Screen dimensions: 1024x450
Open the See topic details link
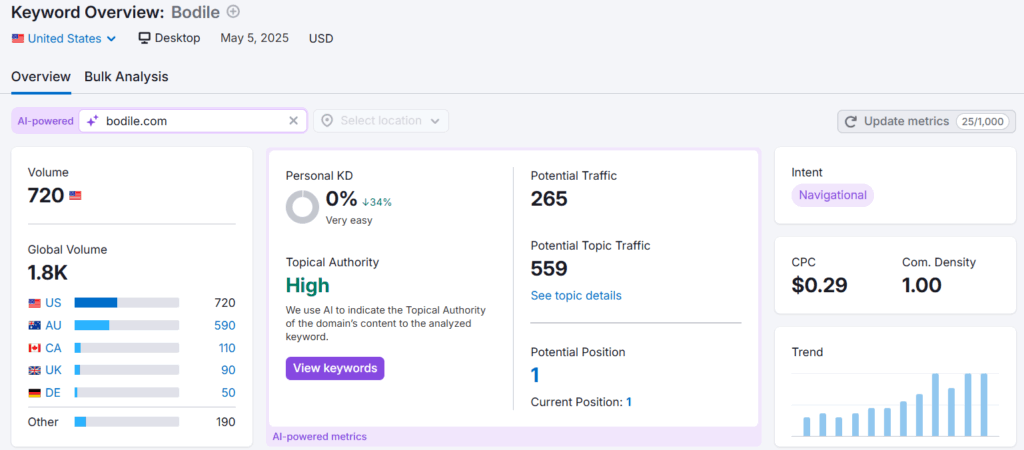click(x=576, y=296)
